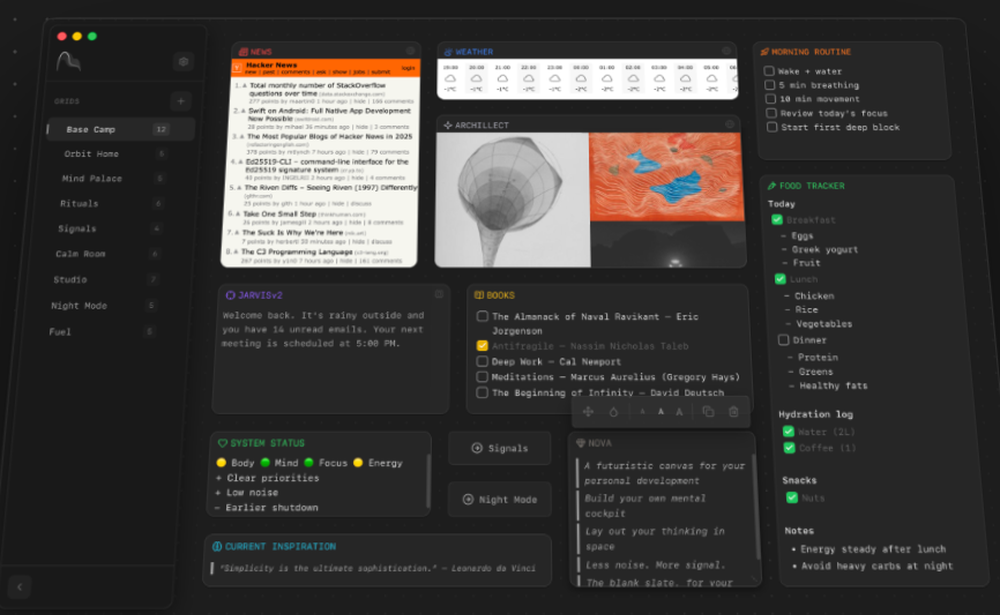Open the Hacker News comments link

point(294,71)
